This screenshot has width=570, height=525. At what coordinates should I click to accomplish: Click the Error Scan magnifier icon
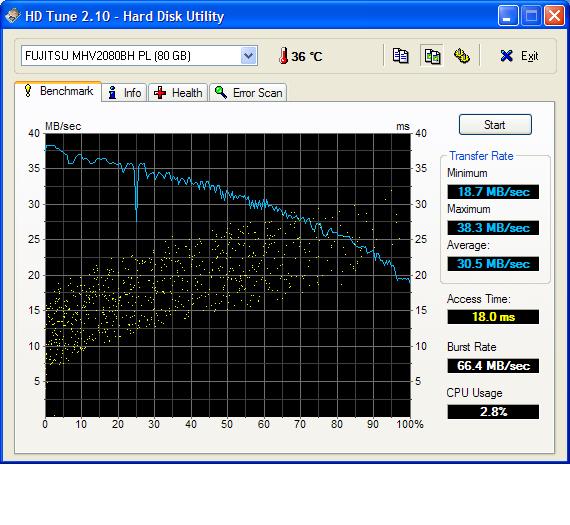(x=221, y=92)
